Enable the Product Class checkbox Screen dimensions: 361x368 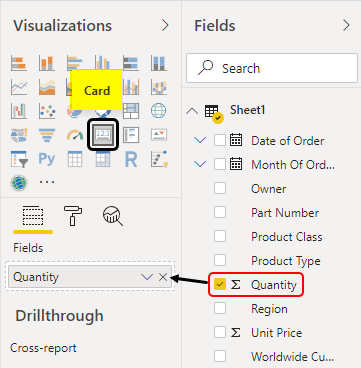[220, 236]
